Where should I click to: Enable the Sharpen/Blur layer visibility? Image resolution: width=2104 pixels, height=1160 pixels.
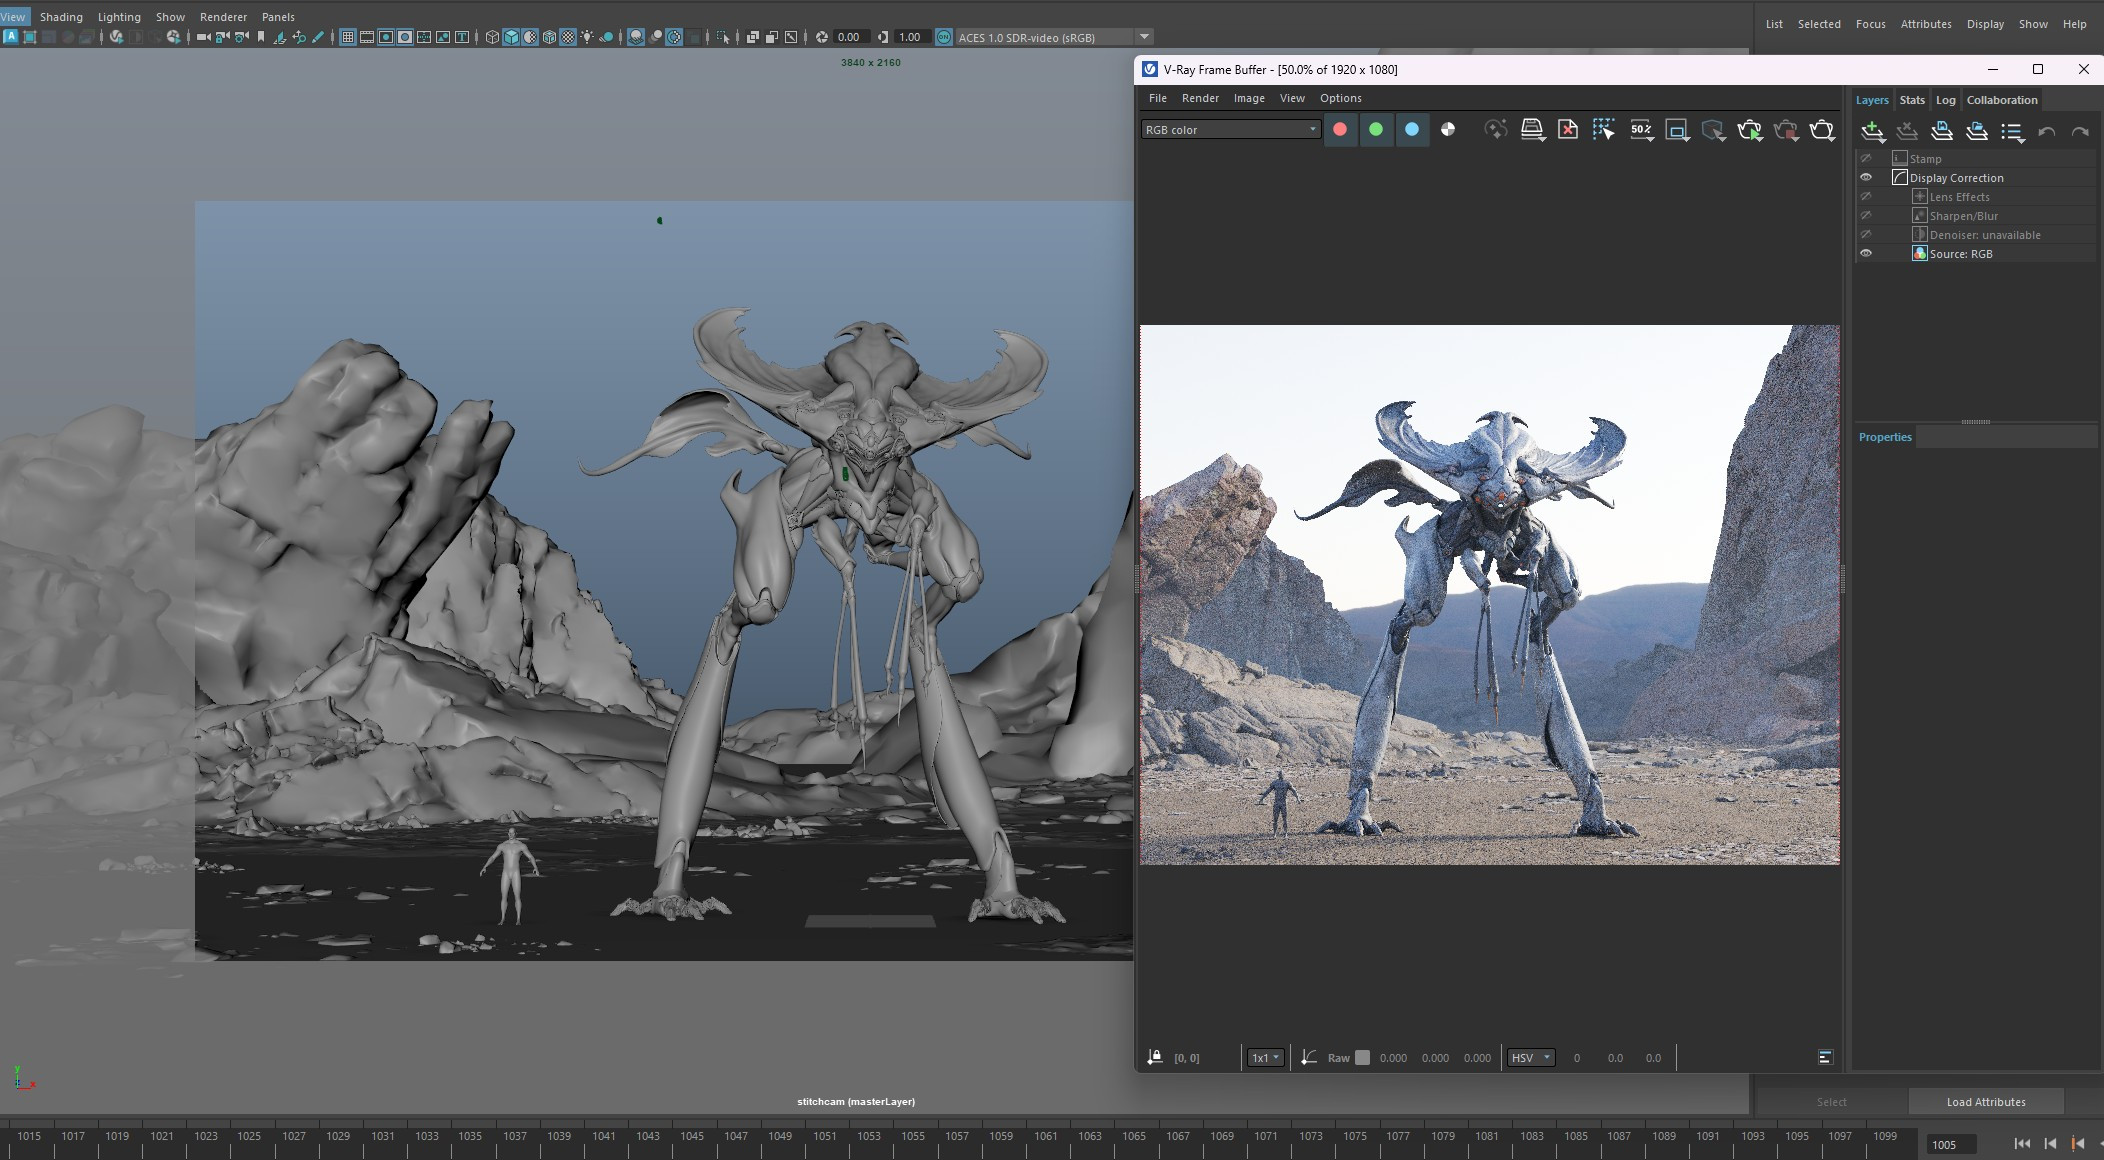(1865, 216)
